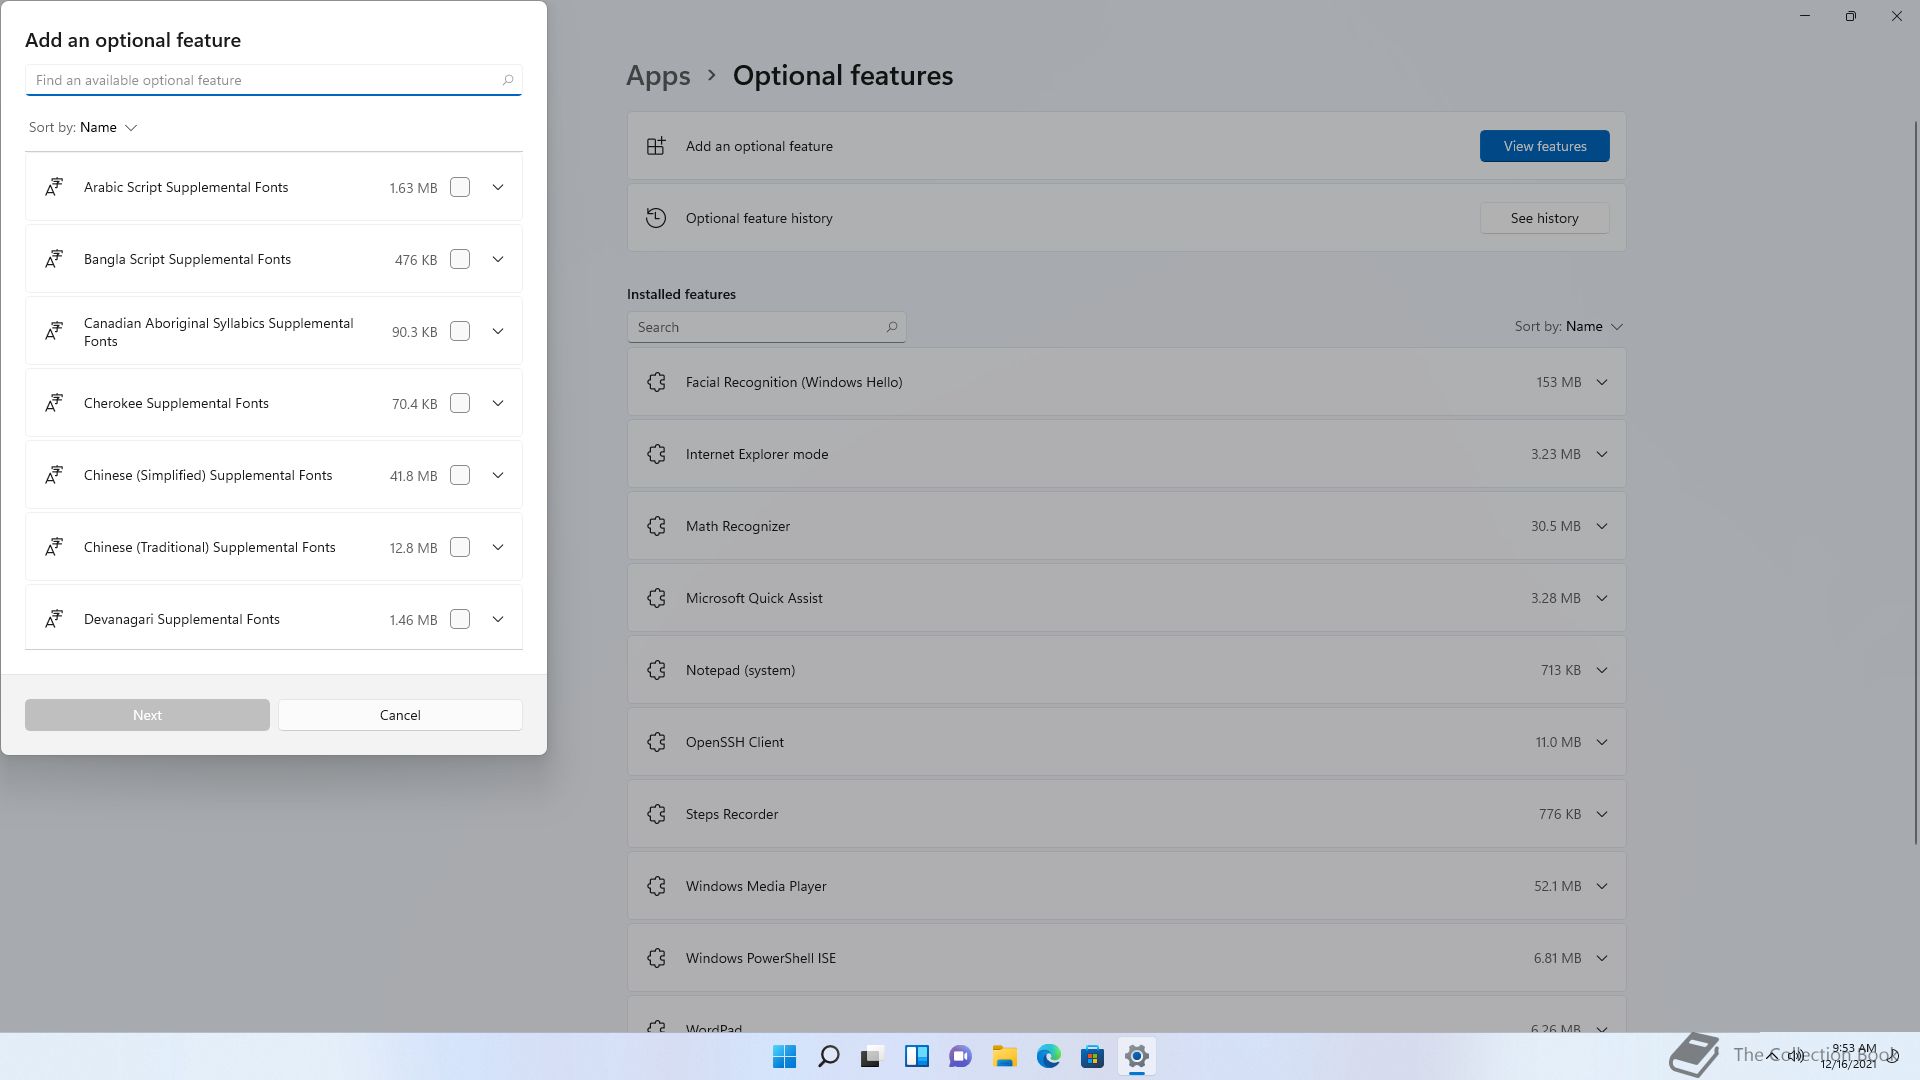Screen dimensions: 1920x1080
Task: Click the puzzle icon next to Math Recognizer
Action: click(656, 526)
